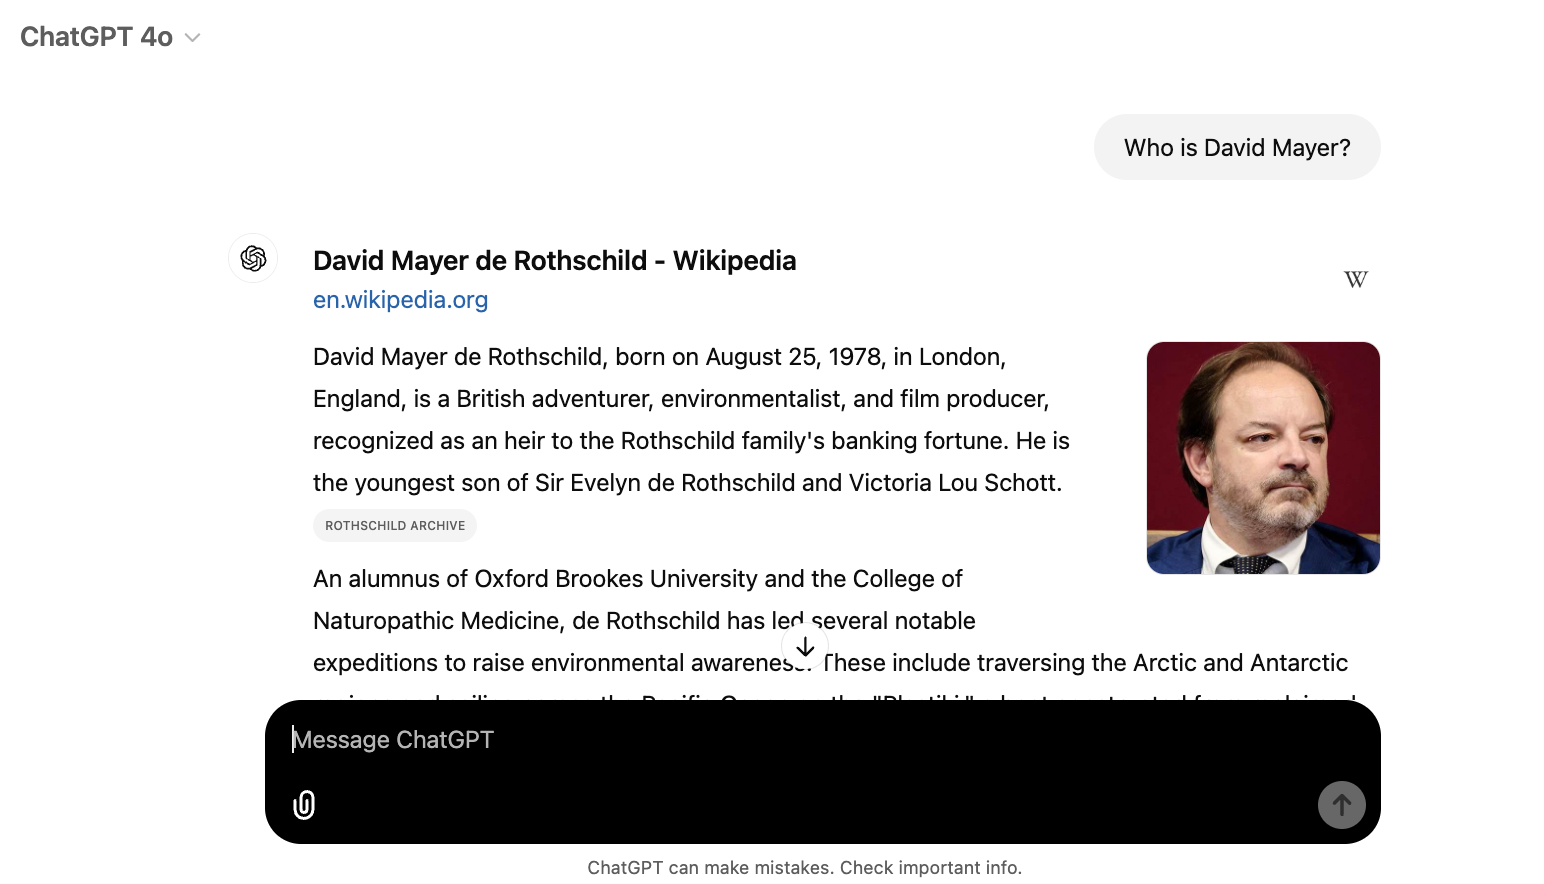
Task: Send message with the up-arrow button
Action: 1341,805
